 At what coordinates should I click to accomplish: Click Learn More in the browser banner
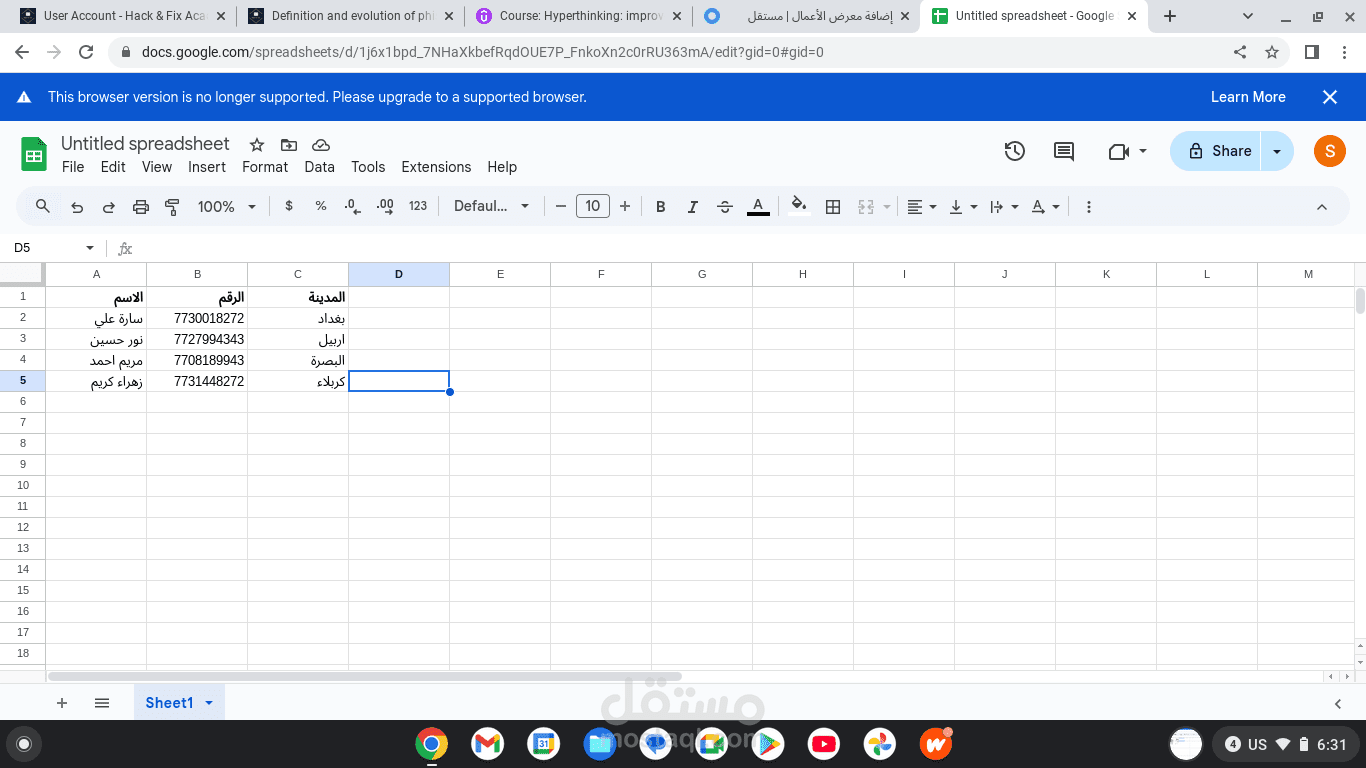click(1248, 97)
